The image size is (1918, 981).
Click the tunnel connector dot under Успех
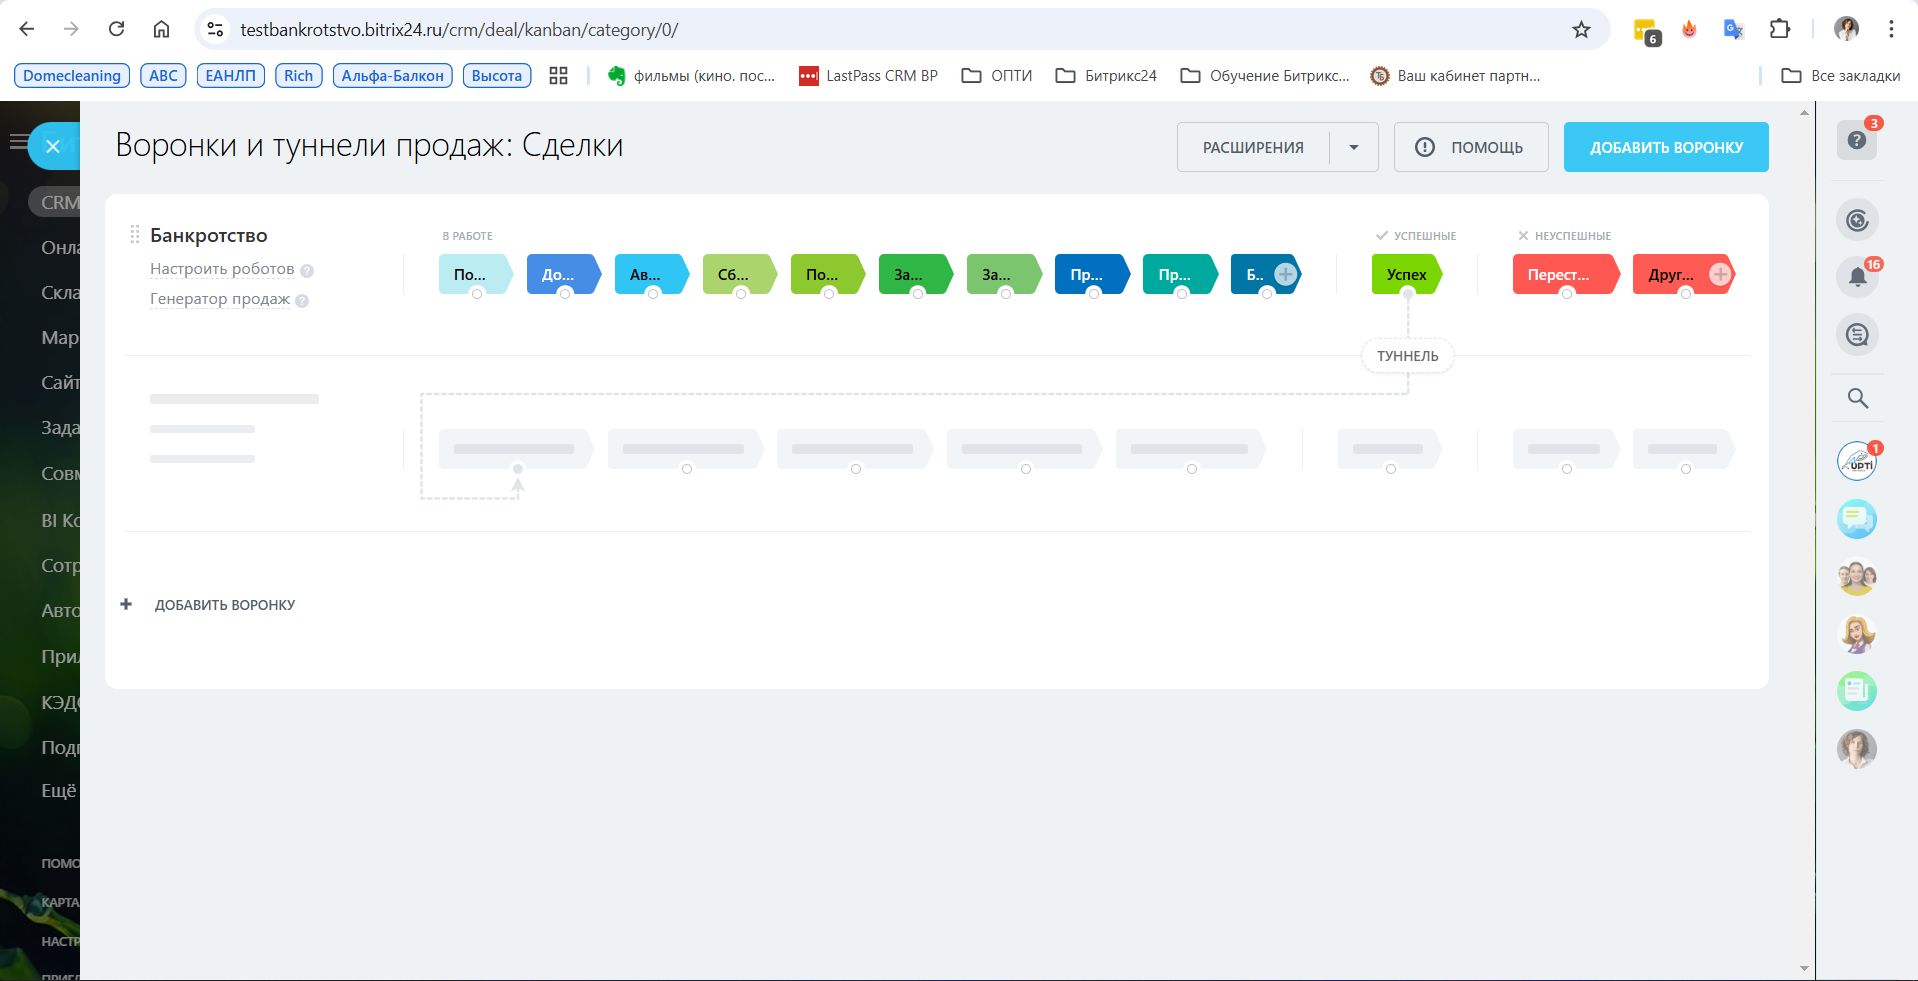[1407, 294]
